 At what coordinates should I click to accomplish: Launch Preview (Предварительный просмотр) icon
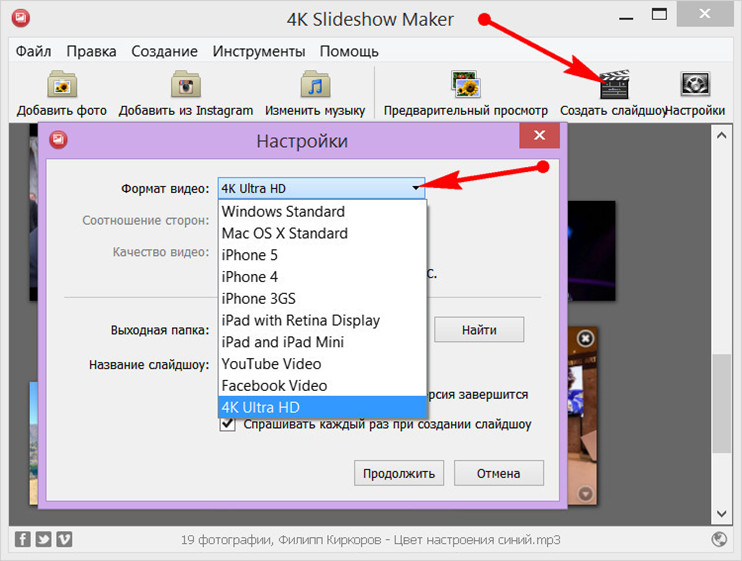pyautogui.click(x=466, y=84)
